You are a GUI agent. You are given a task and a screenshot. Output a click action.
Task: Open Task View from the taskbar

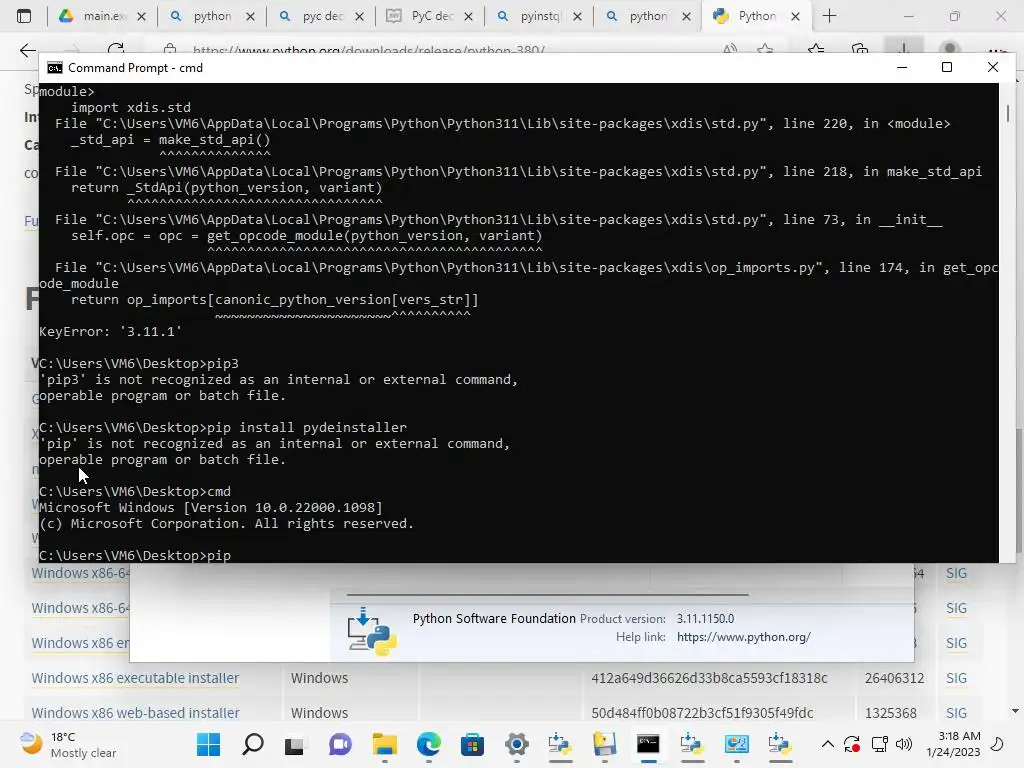295,744
